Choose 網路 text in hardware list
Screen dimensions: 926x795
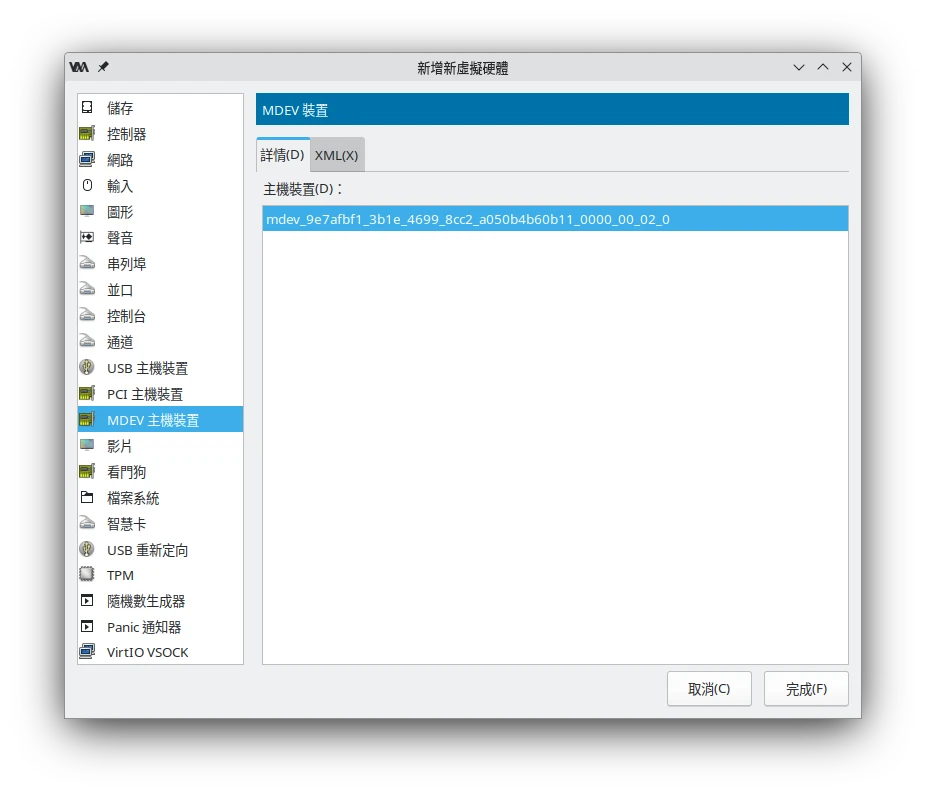120,160
